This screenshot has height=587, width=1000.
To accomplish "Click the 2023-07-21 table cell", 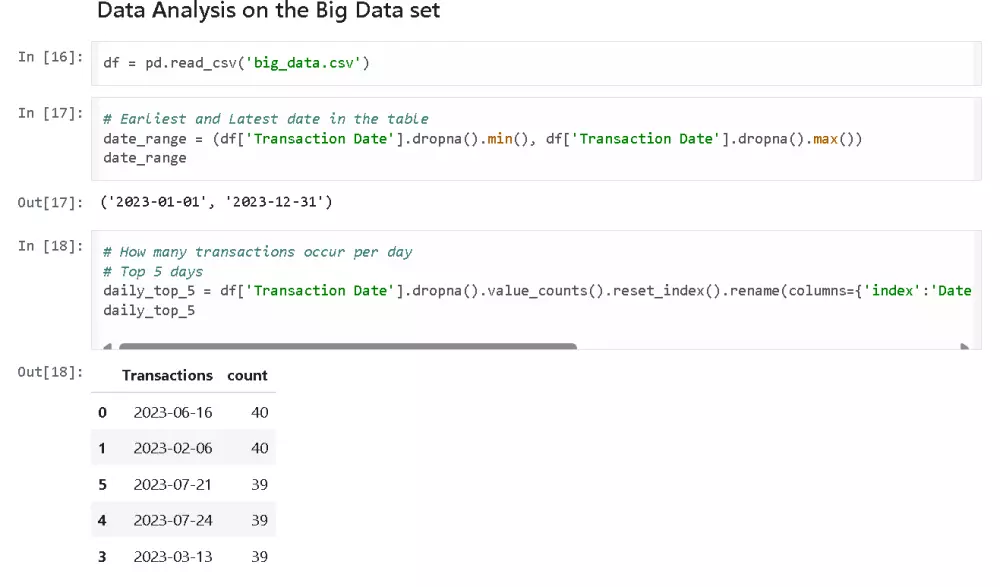I will tap(173, 484).
